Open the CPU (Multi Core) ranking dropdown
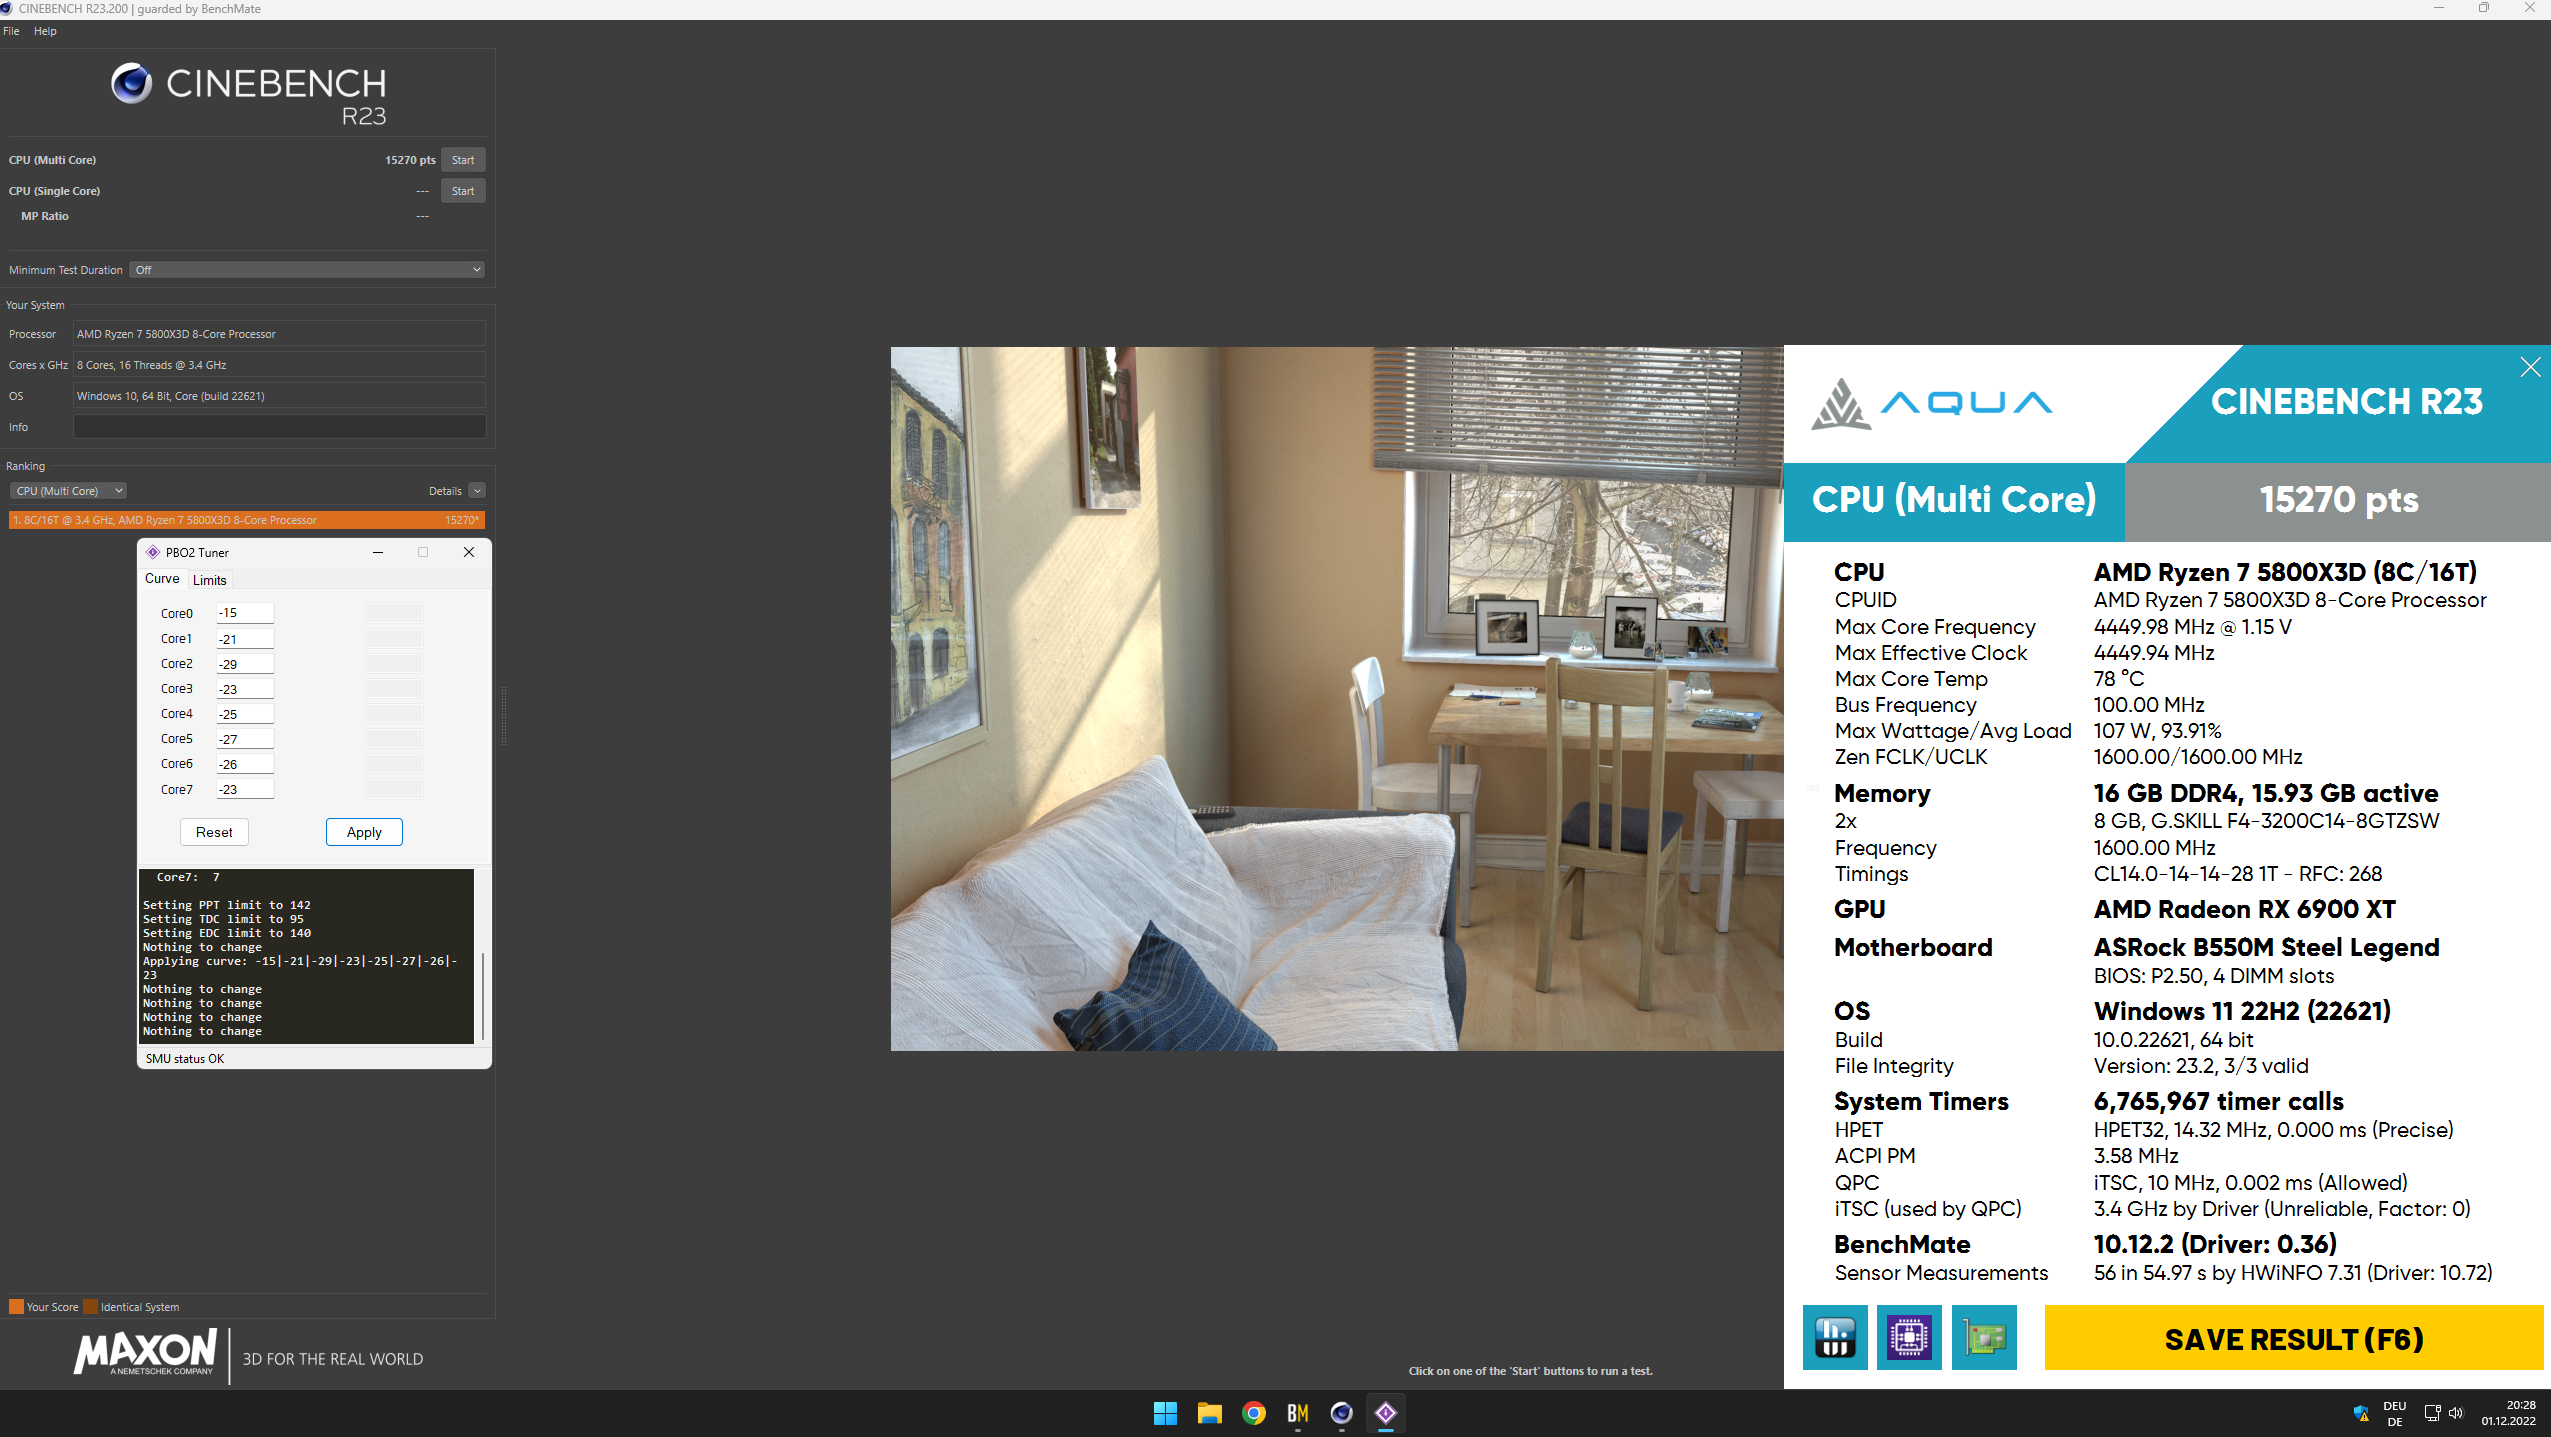 [68, 491]
